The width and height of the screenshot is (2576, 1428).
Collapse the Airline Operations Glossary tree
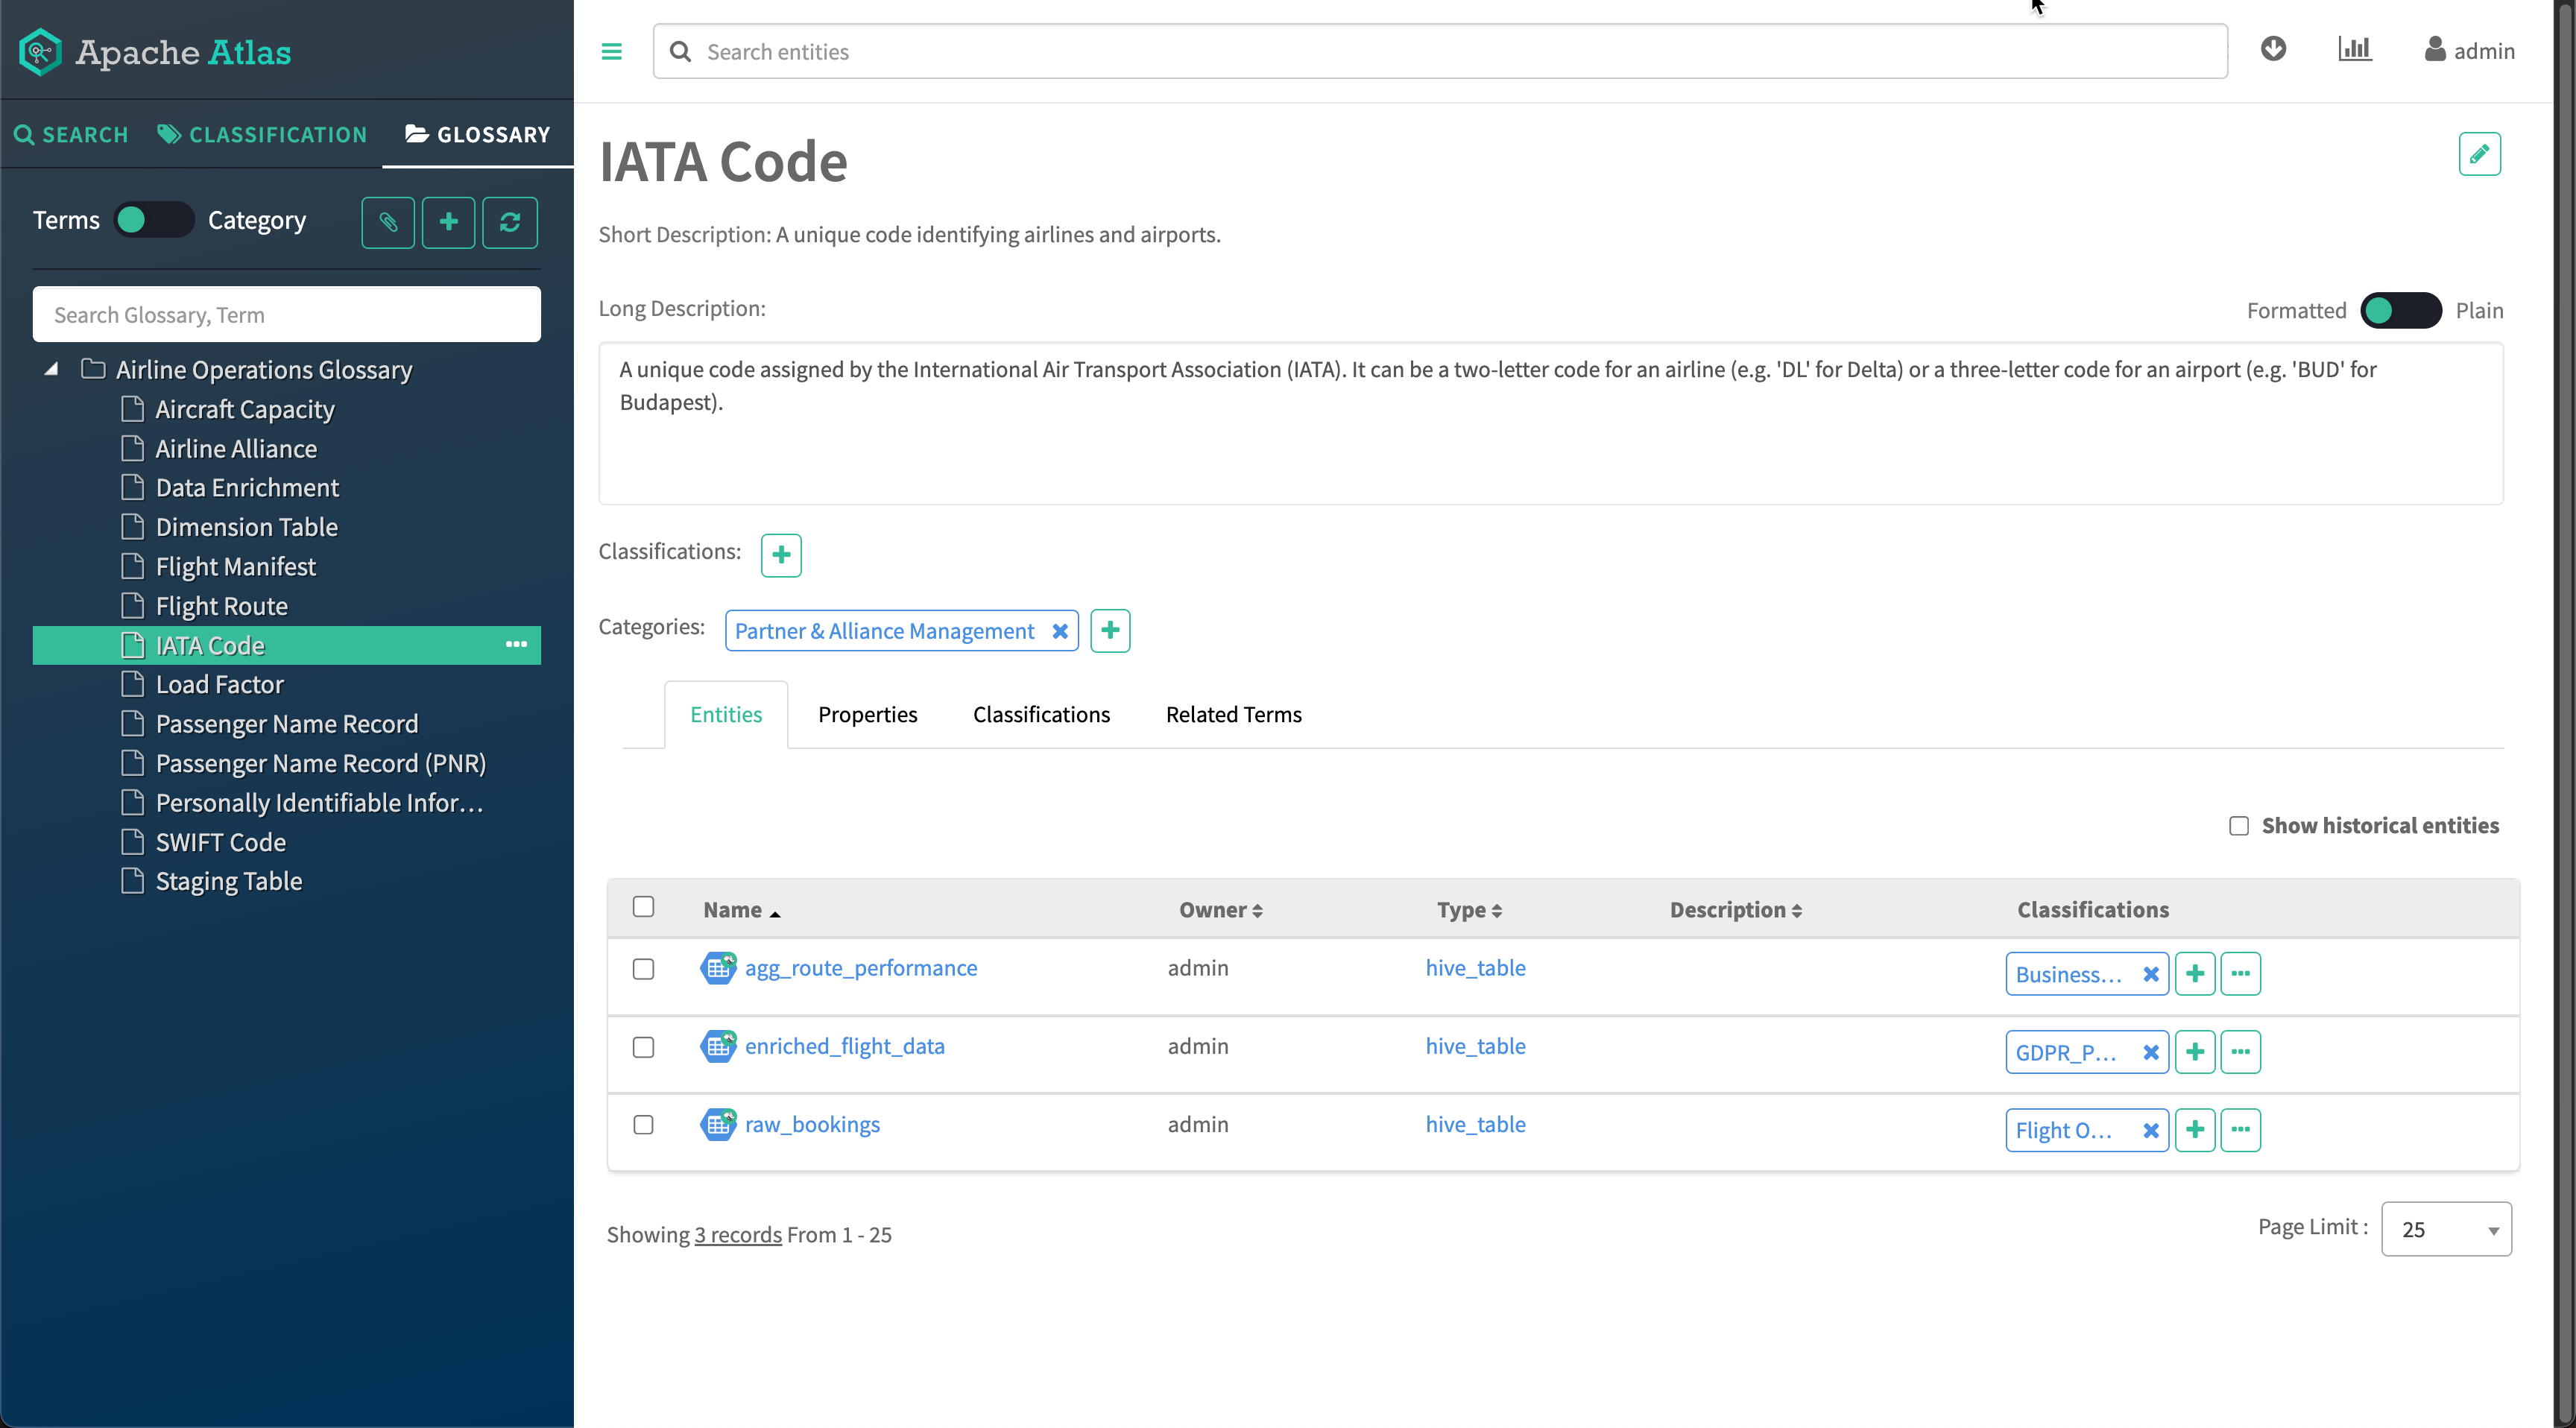(x=51, y=369)
